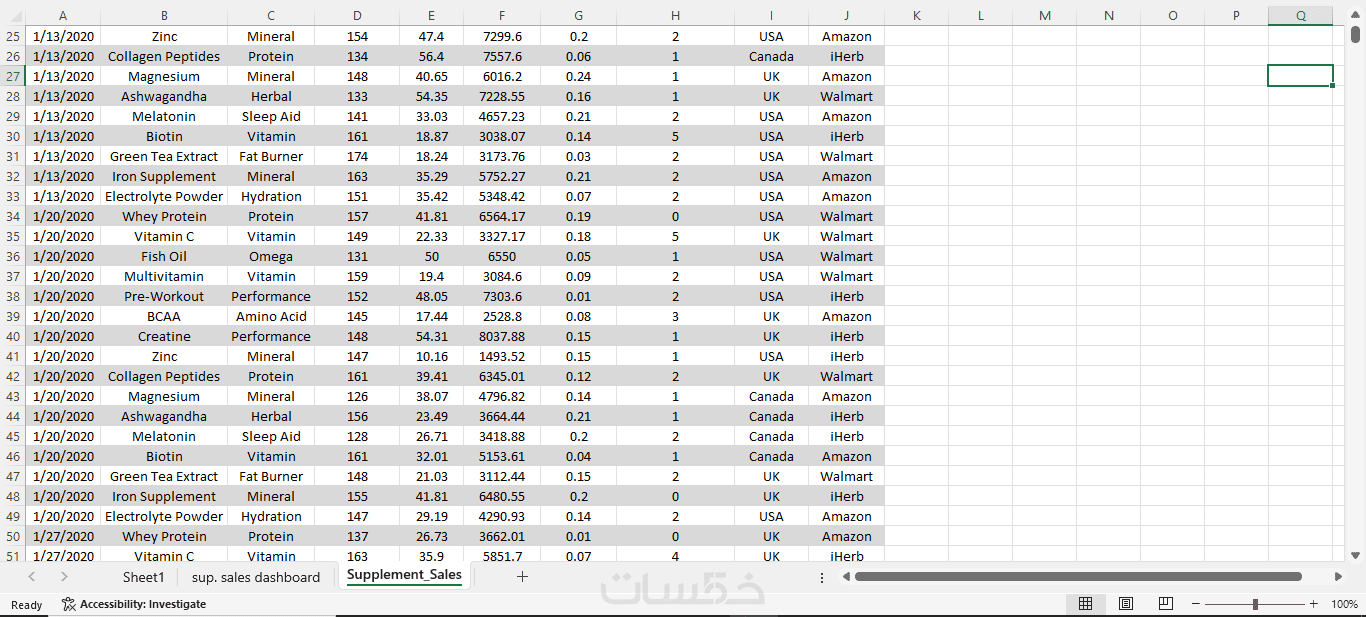Viewport: 1366px width, 617px height.
Task: Click cell Omega in row 36
Action: pos(271,256)
